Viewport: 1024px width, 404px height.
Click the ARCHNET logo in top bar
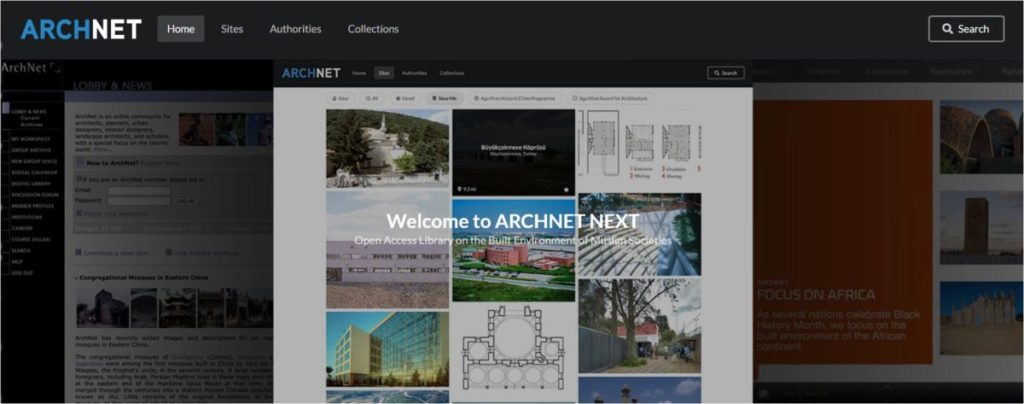coord(81,29)
